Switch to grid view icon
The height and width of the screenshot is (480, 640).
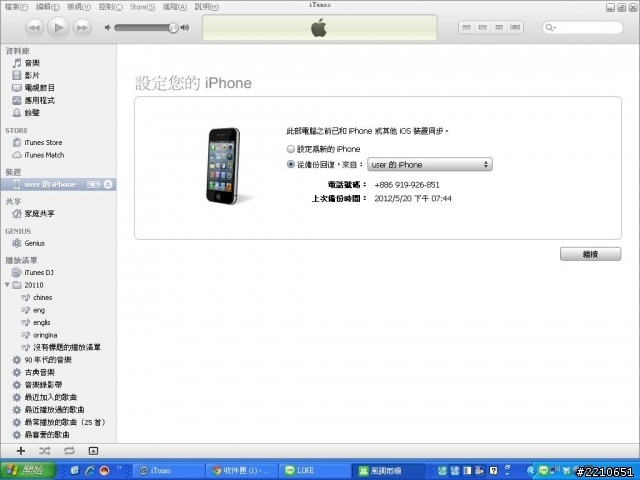(x=499, y=27)
